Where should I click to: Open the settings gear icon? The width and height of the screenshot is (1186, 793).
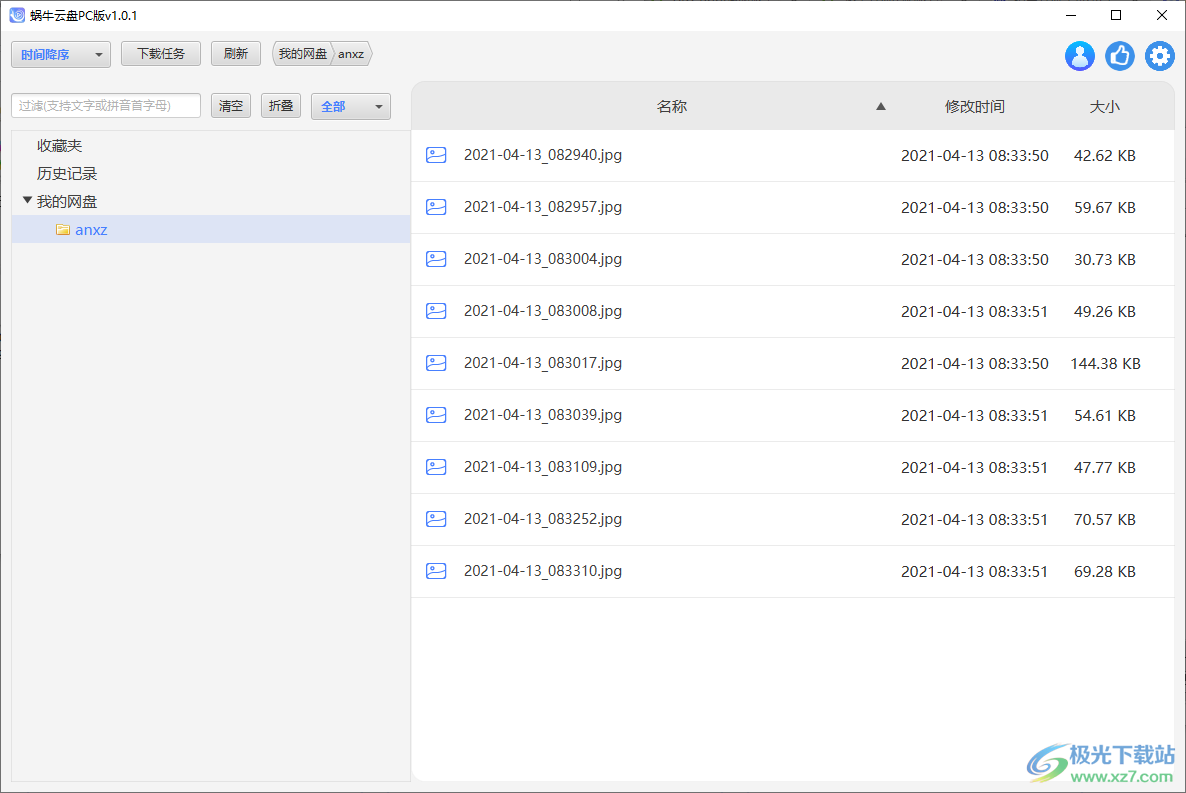pos(1160,56)
